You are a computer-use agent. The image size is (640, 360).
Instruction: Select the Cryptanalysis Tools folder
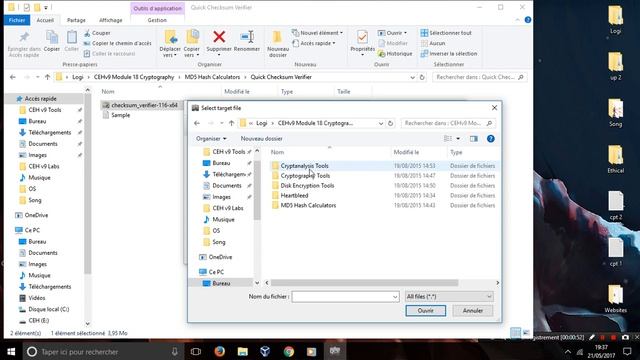tap(304, 166)
